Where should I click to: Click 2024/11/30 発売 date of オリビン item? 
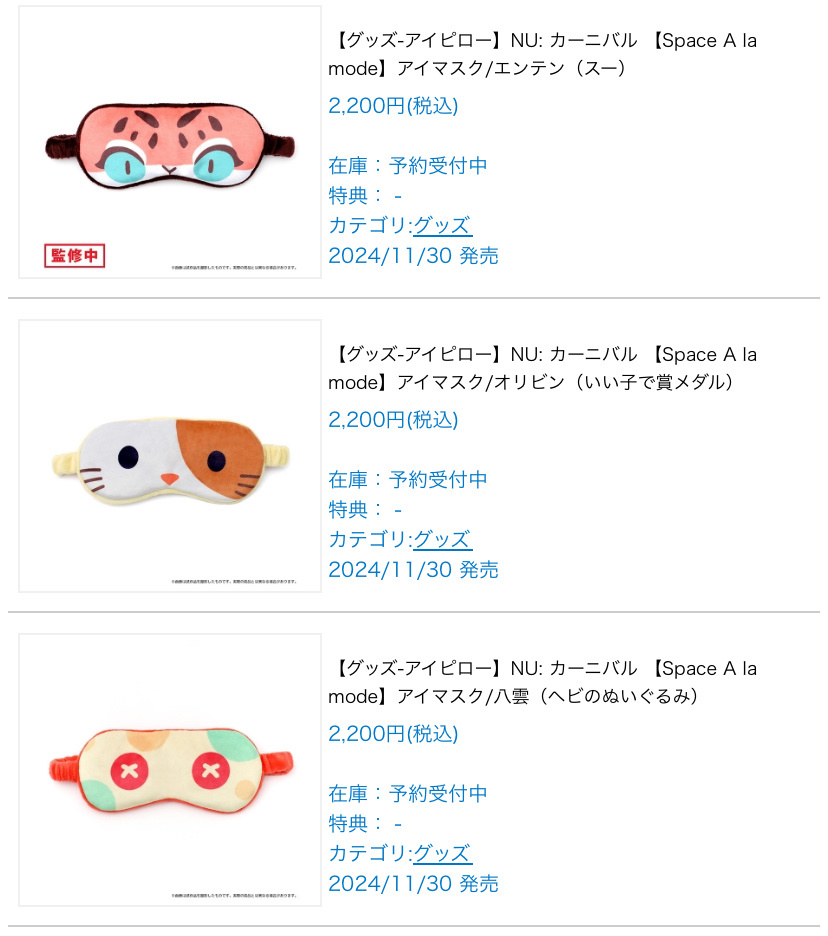(x=413, y=569)
